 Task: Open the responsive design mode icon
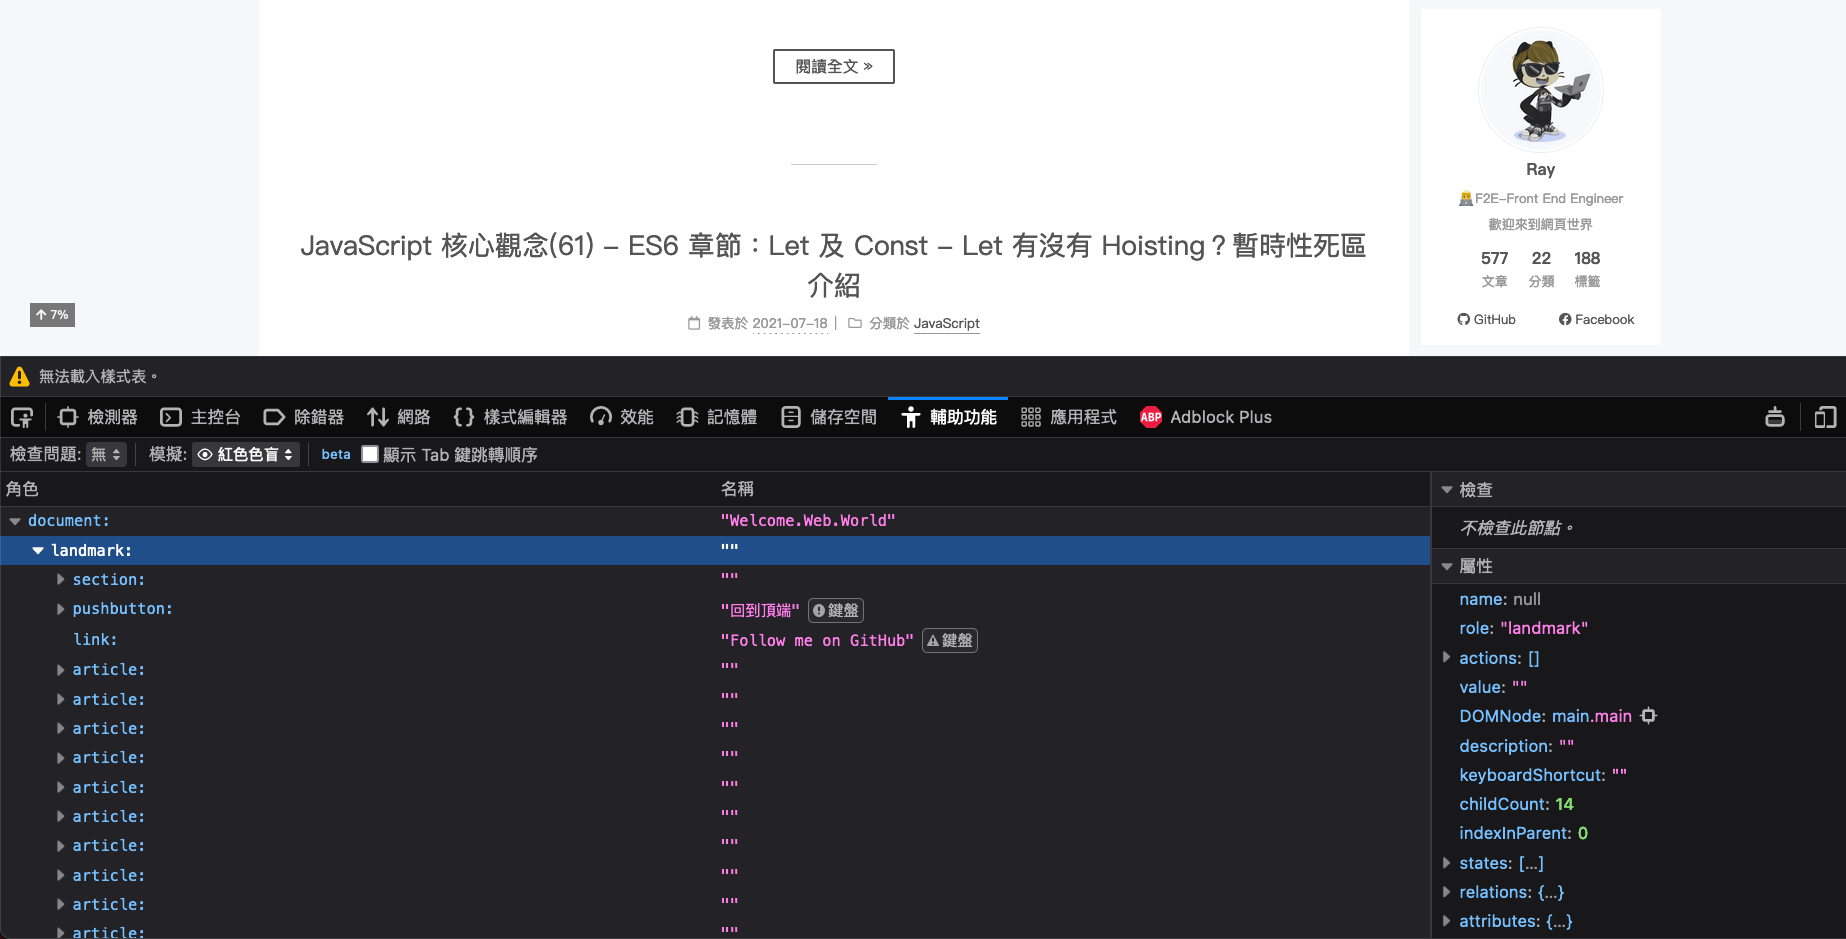[x=1825, y=418]
